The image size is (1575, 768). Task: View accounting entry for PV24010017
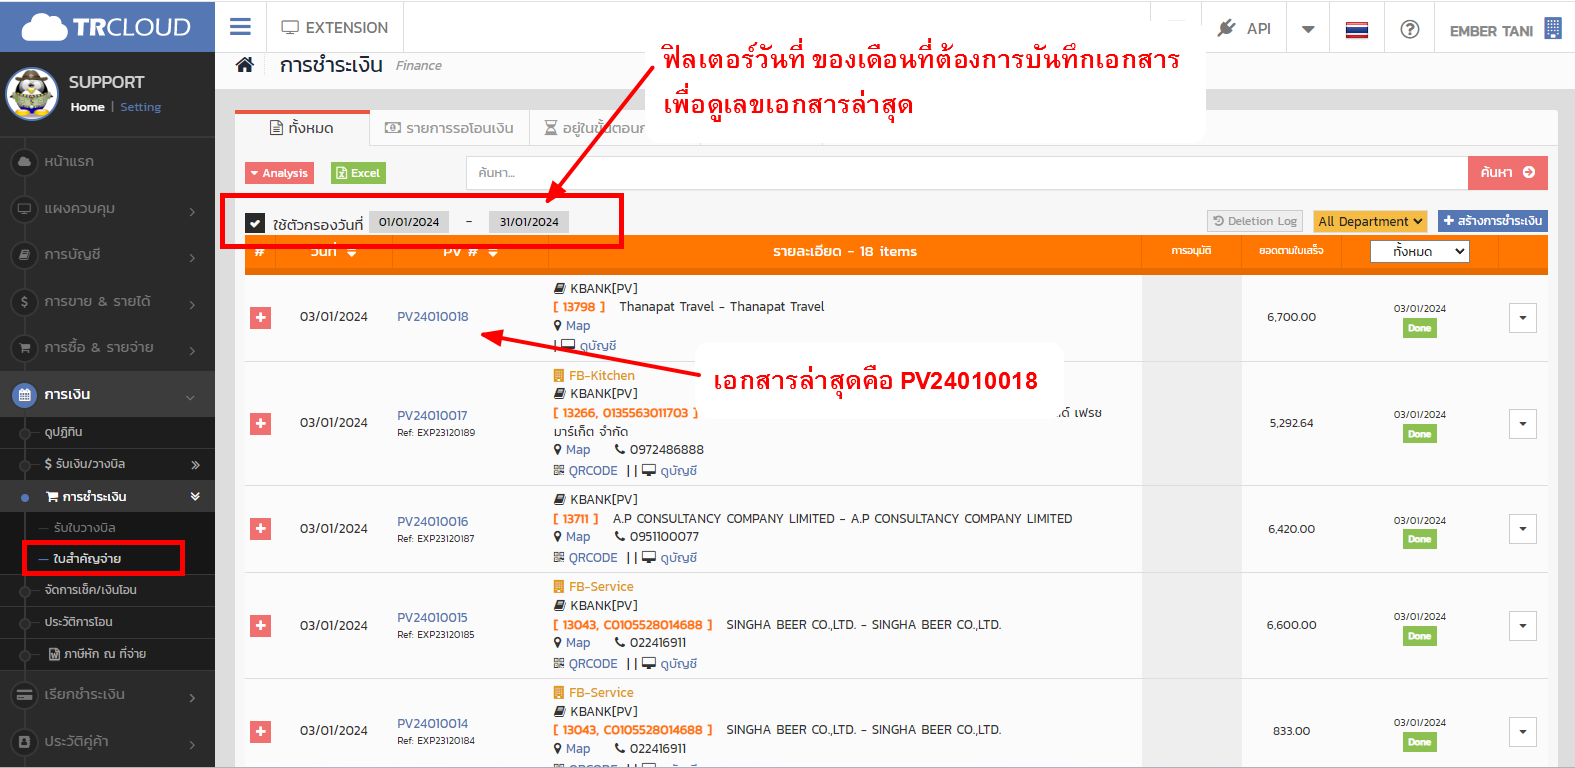pyautogui.click(x=670, y=471)
